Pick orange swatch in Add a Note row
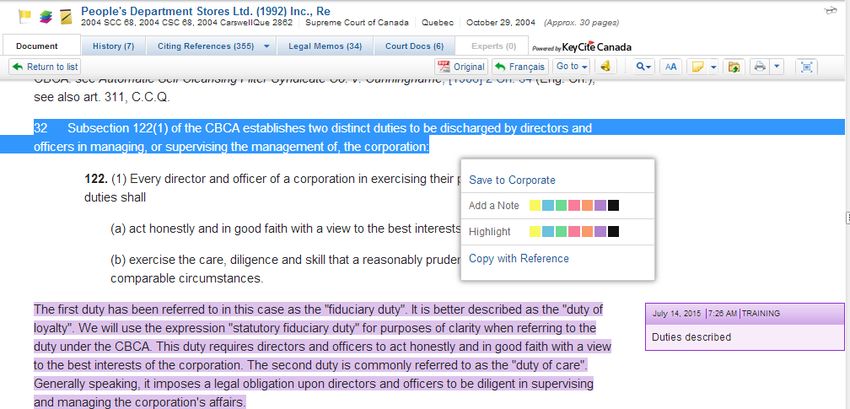850x409 pixels. 587,205
